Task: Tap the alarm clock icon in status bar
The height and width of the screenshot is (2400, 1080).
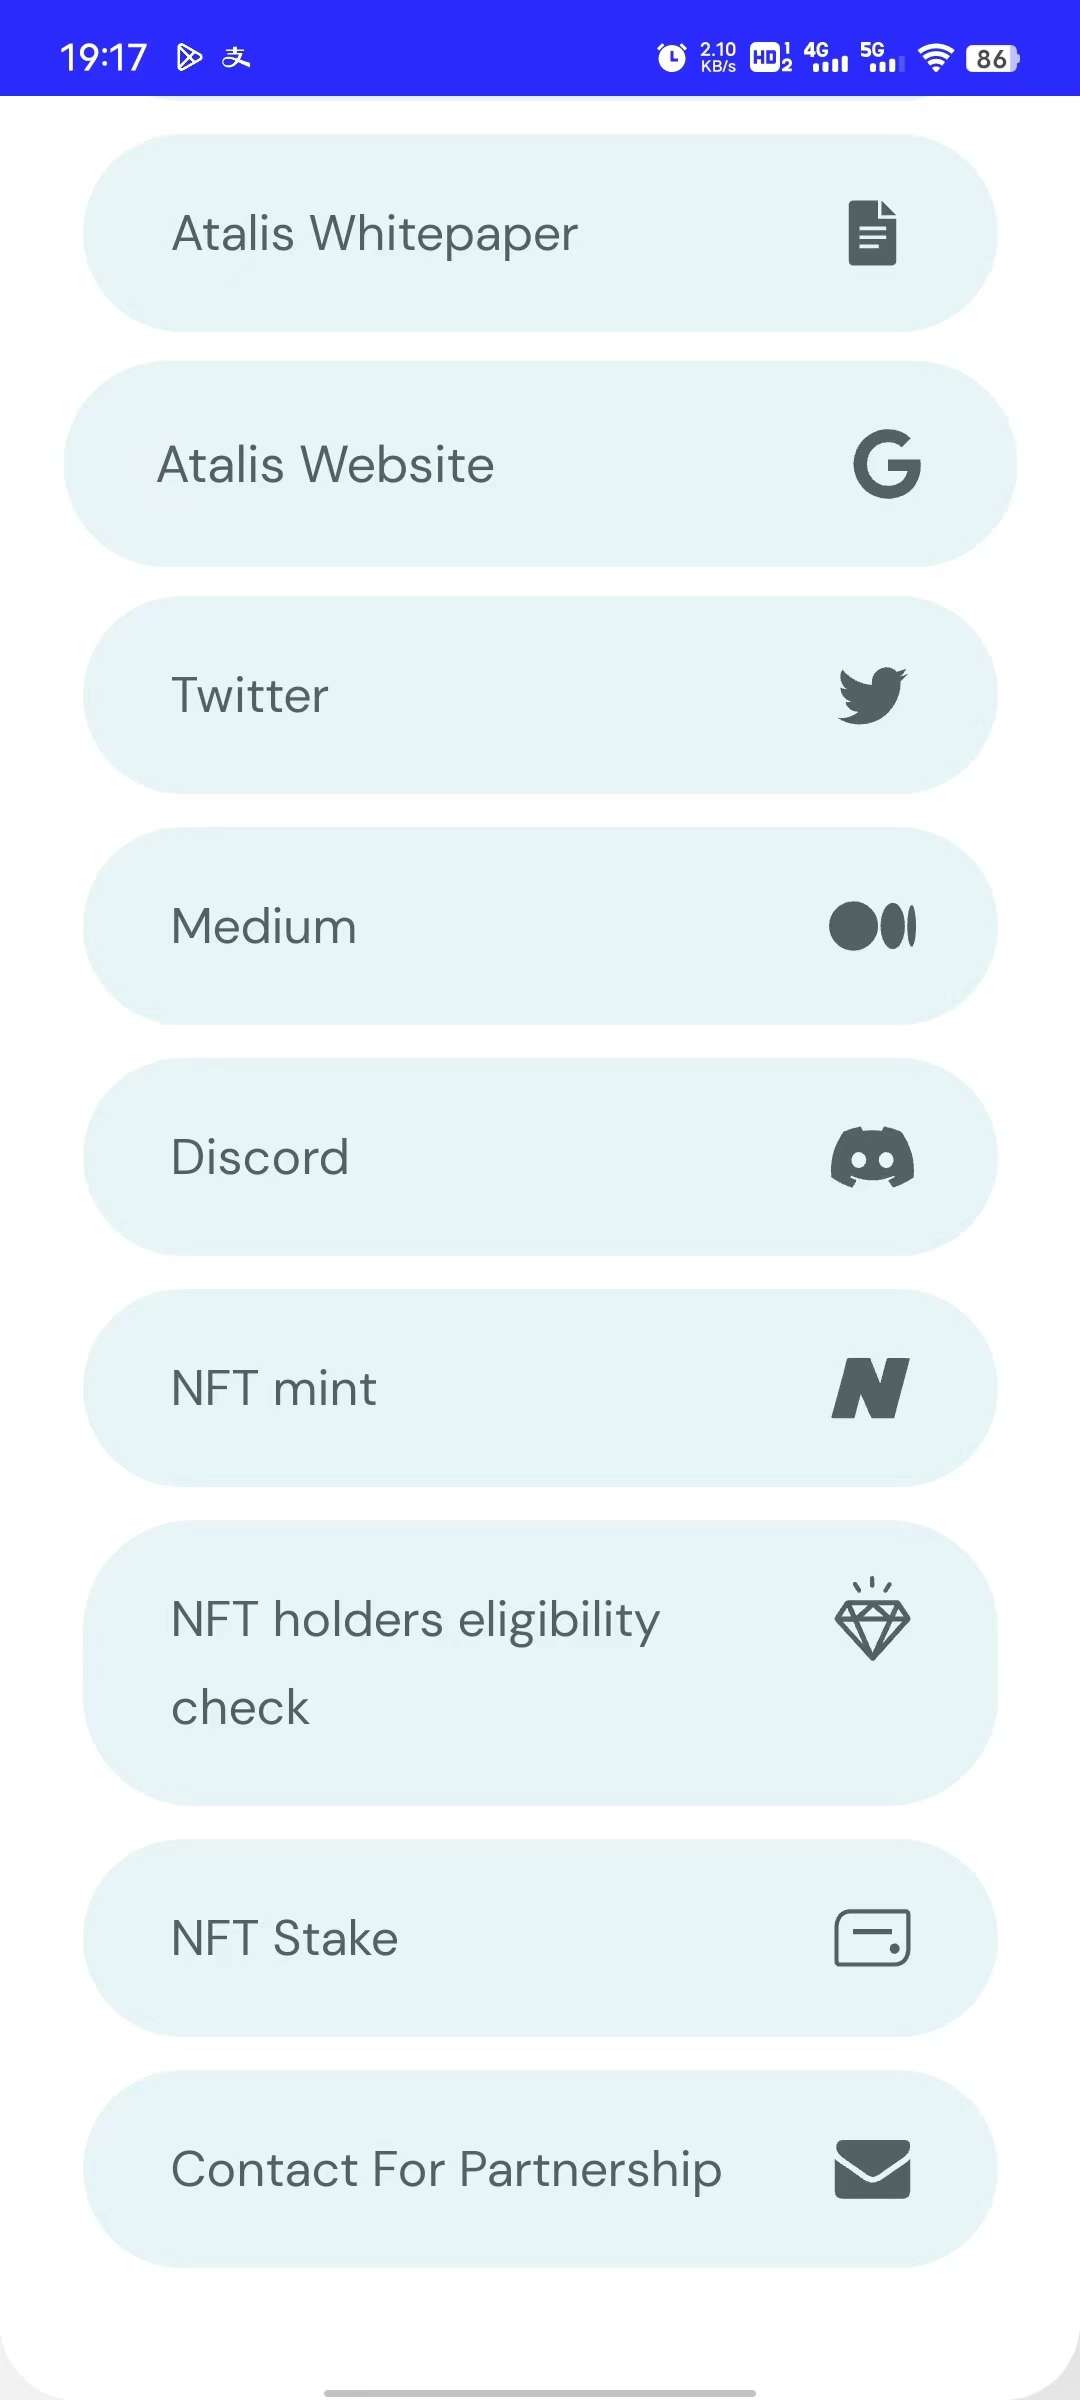Action: 671,58
